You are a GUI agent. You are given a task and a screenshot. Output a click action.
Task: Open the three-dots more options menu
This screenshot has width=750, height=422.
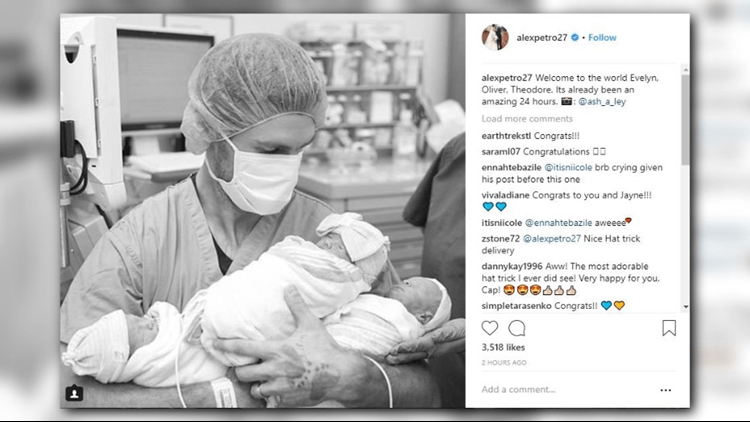coord(666,390)
